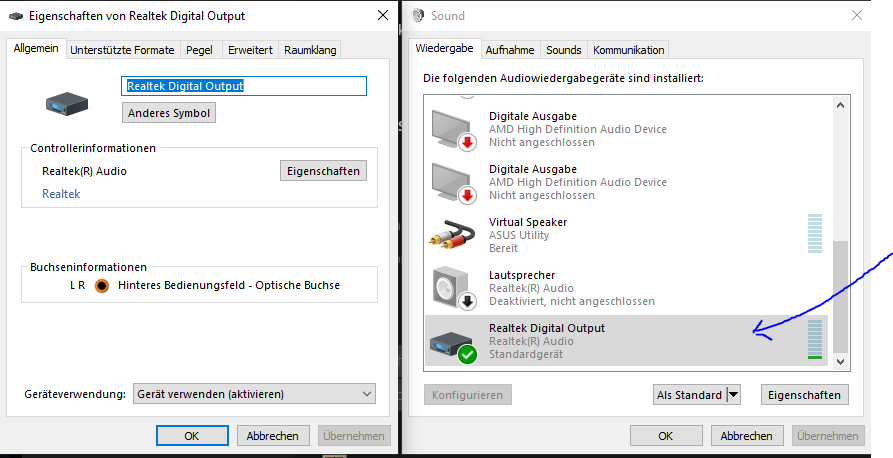Click device list scroll down arrow

coord(841,361)
